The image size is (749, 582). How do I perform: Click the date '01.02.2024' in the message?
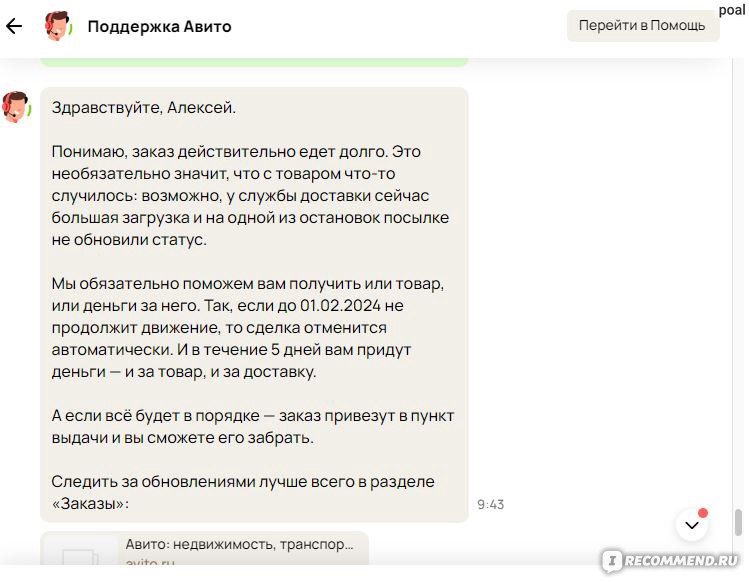(340, 305)
